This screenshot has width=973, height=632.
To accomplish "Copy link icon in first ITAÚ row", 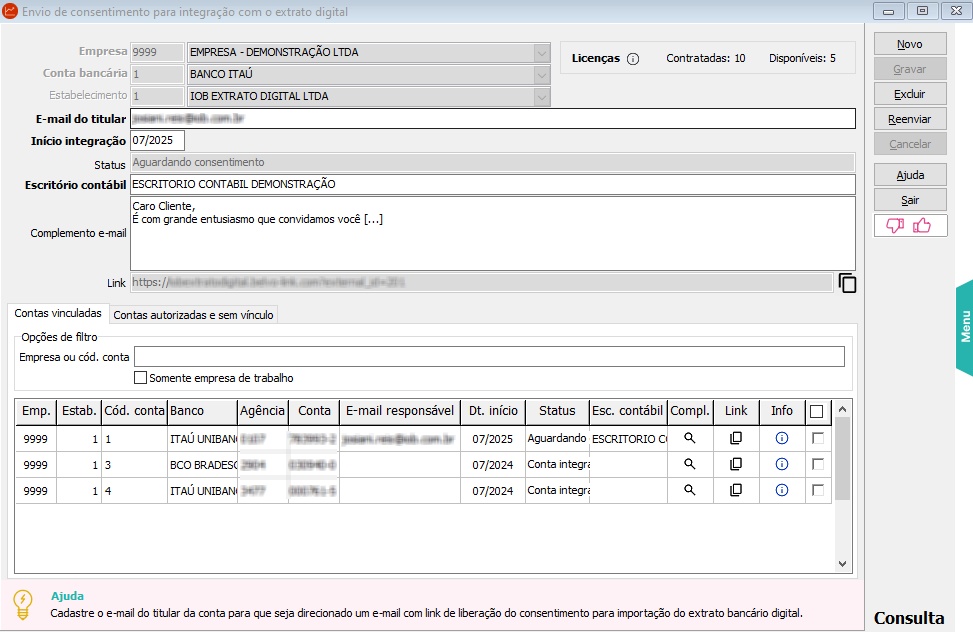I will click(x=736, y=438).
